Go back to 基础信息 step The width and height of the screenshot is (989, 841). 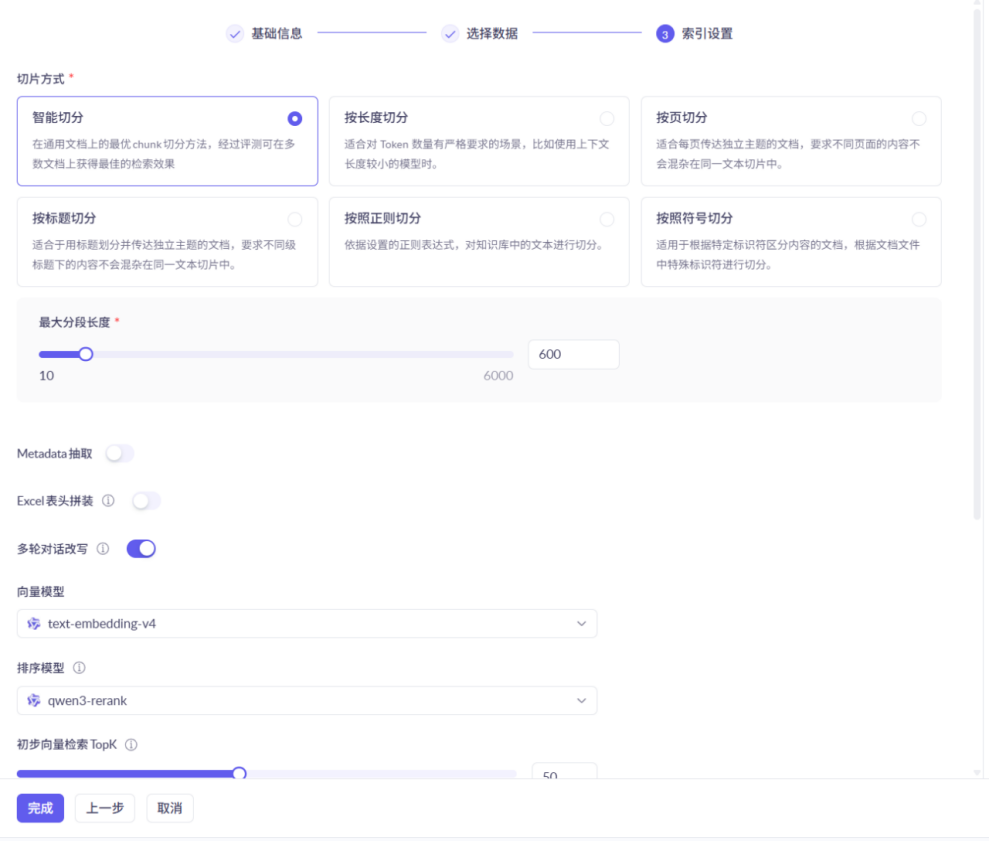tap(277, 33)
